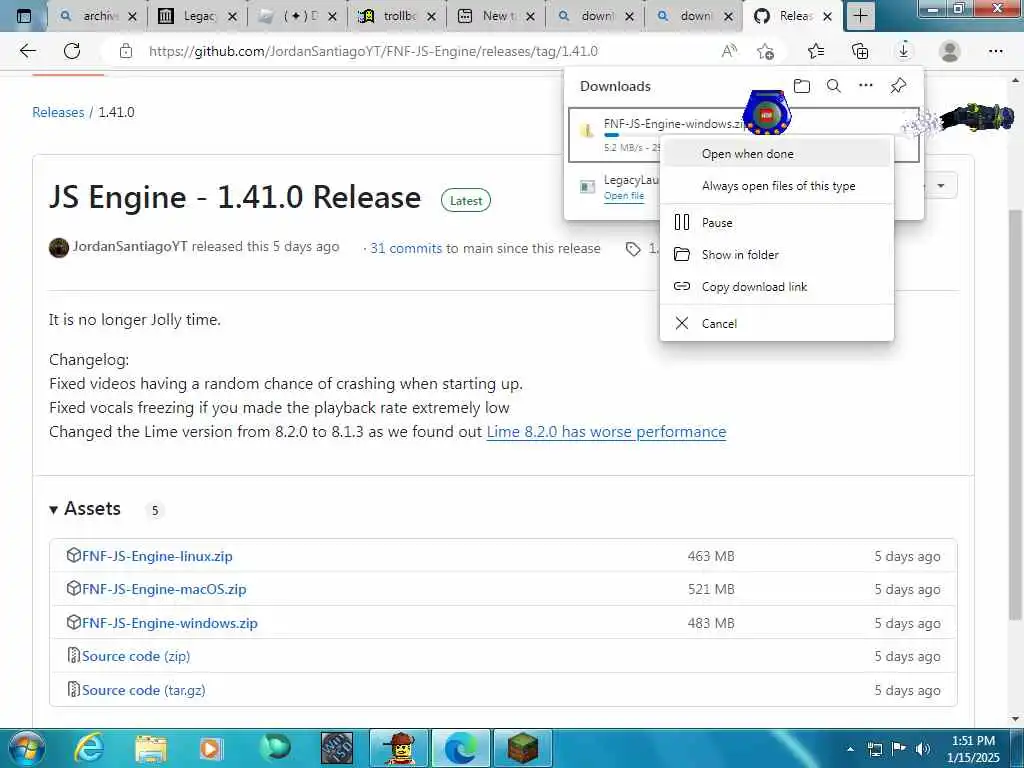Toggle the Downloads toolbar button
This screenshot has height=768, width=1024.
point(904,51)
